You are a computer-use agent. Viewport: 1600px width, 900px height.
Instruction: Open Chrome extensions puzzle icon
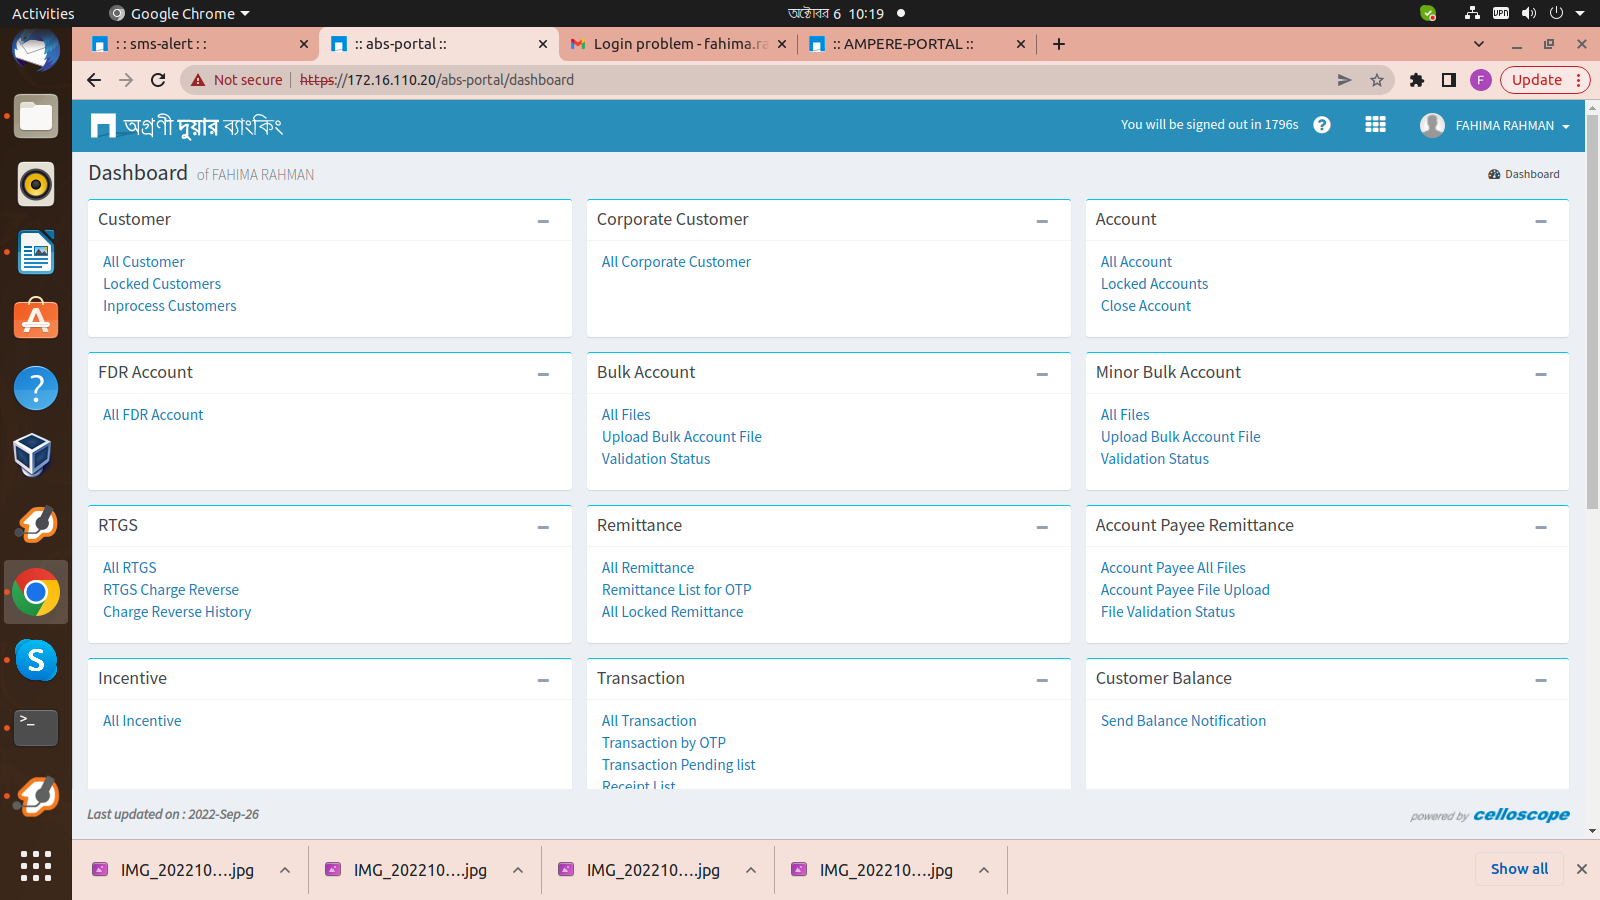click(x=1417, y=80)
